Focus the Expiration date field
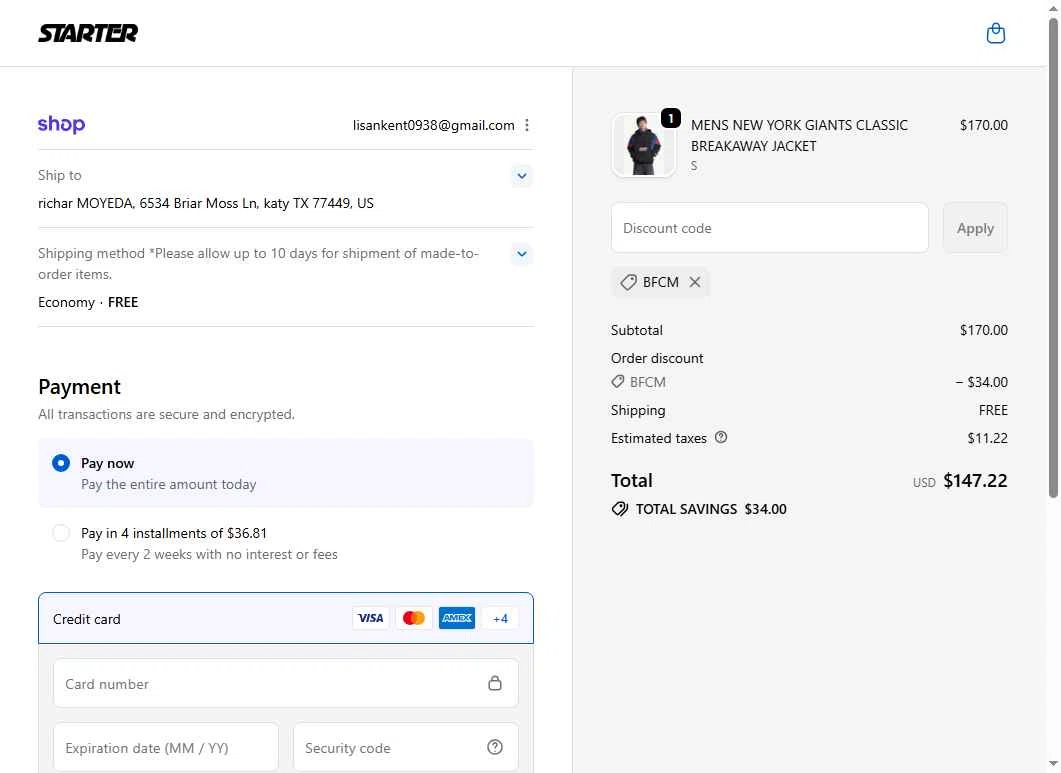The image size is (1061, 773). click(x=166, y=747)
